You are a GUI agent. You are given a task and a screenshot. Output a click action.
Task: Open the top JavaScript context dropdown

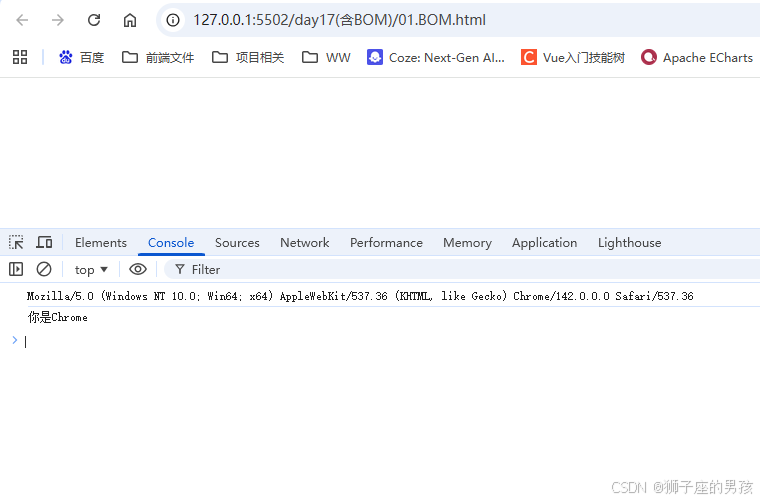pyautogui.click(x=91, y=269)
